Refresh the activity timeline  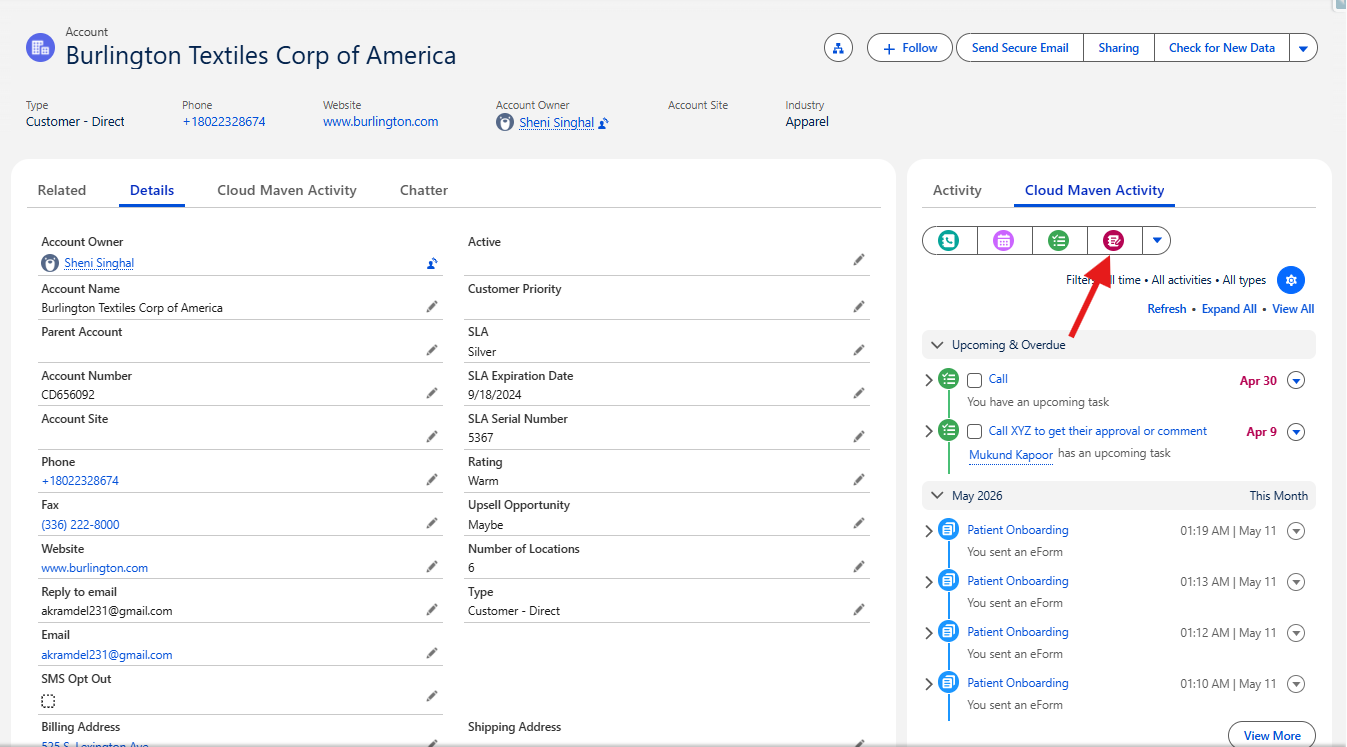[x=1167, y=309]
